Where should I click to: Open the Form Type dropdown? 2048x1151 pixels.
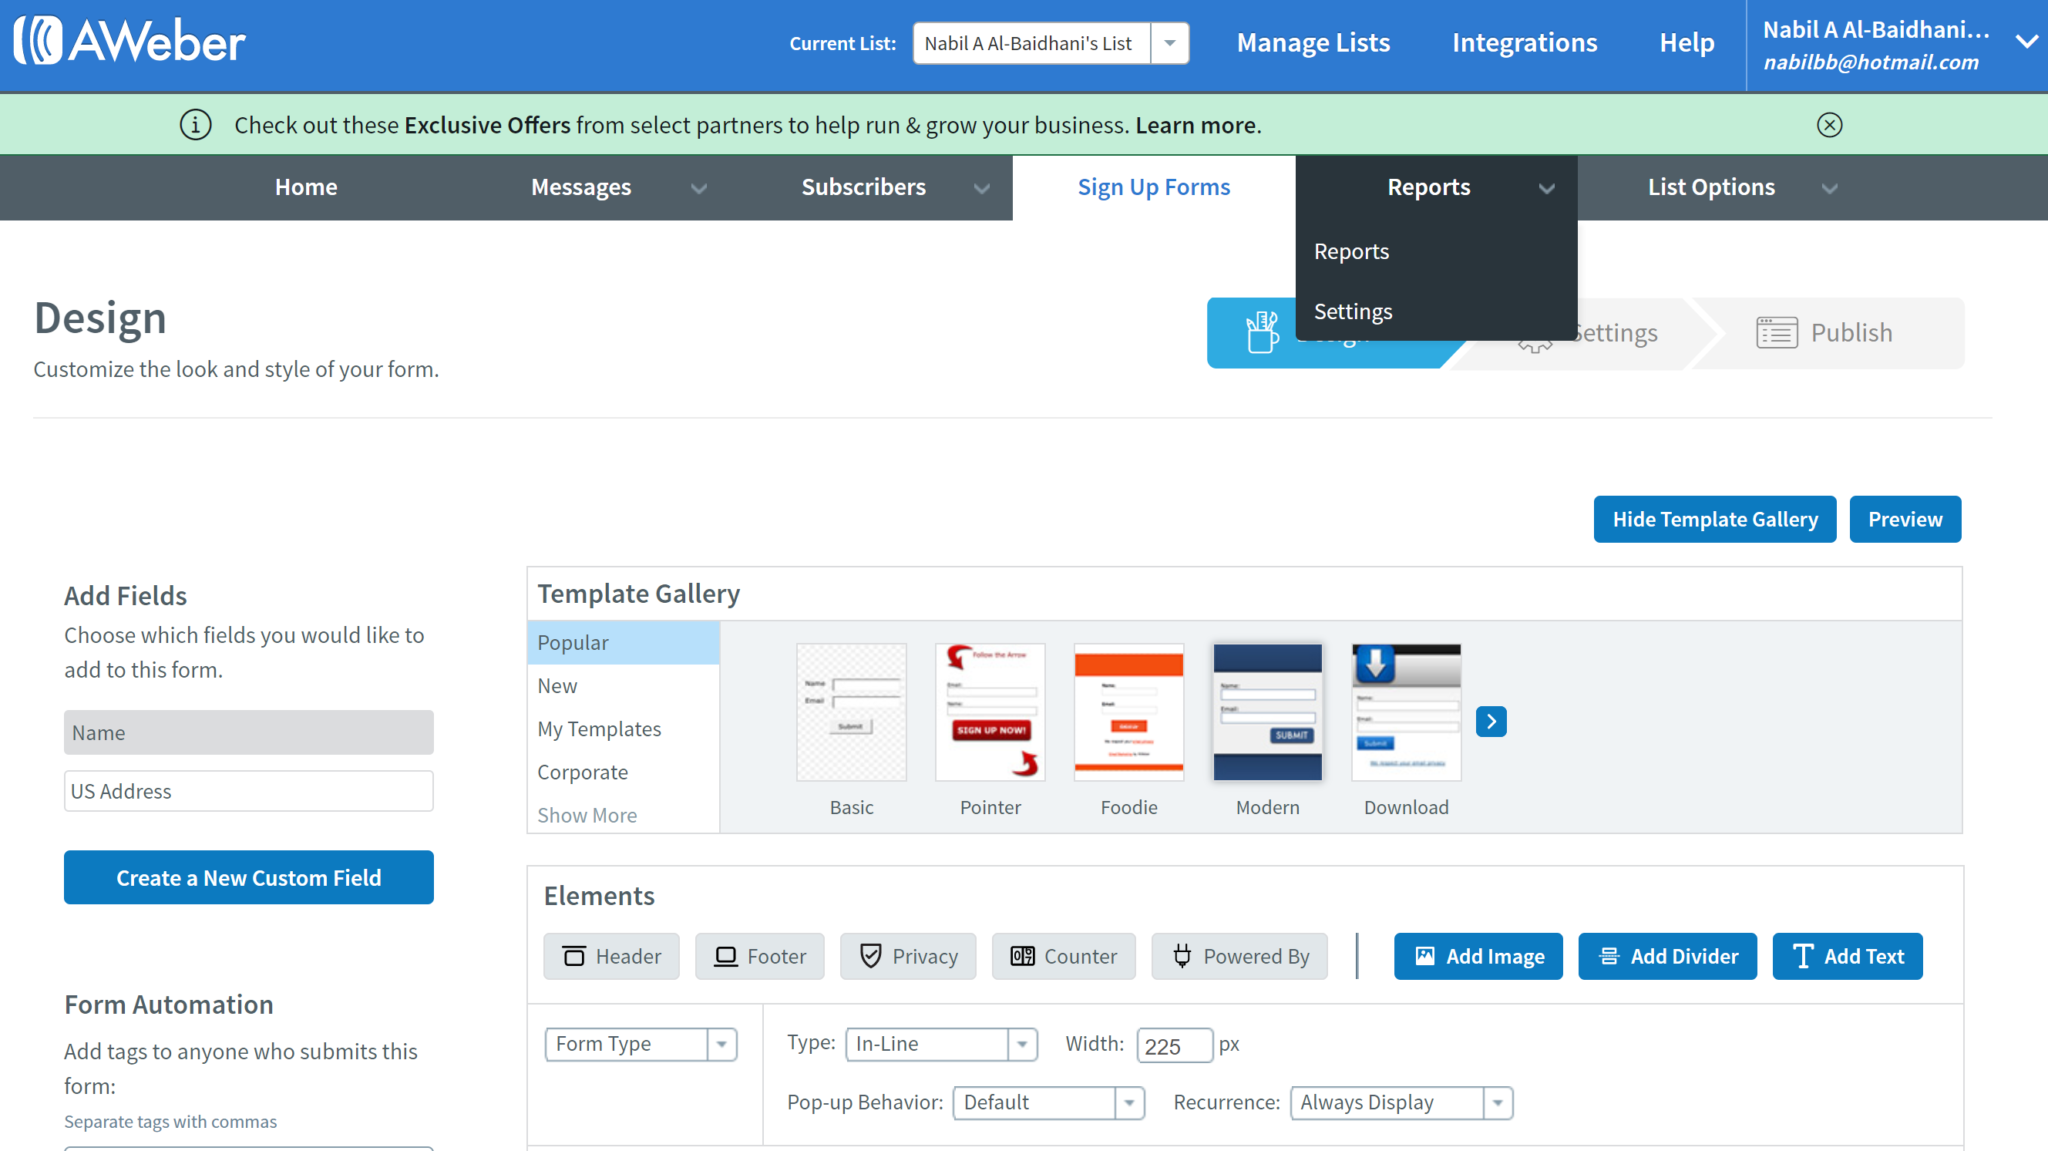tap(640, 1044)
